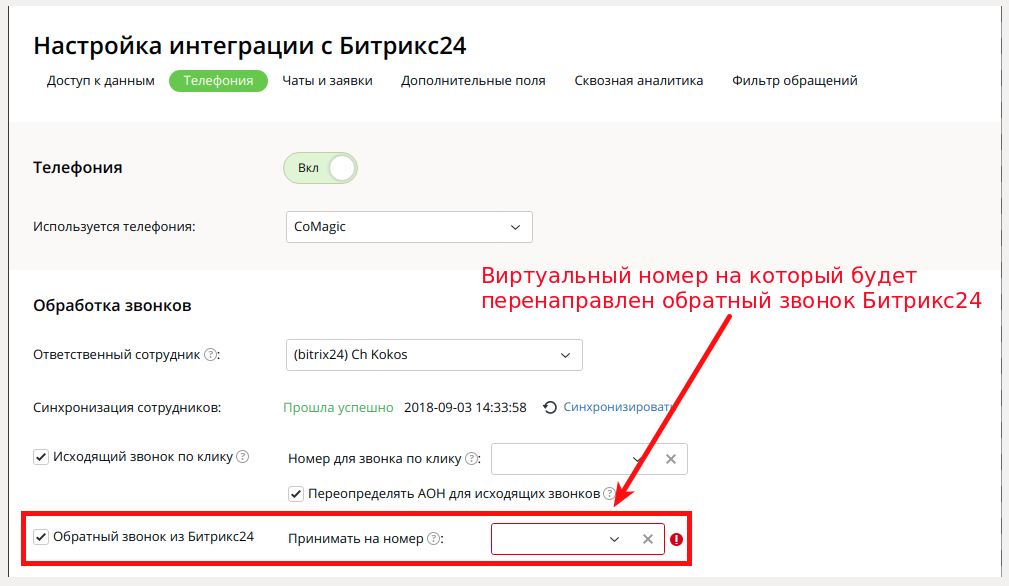Viewport: 1009px width, 586px height.
Task: Click the 'Синхронизировать' link
Action: click(x=618, y=407)
